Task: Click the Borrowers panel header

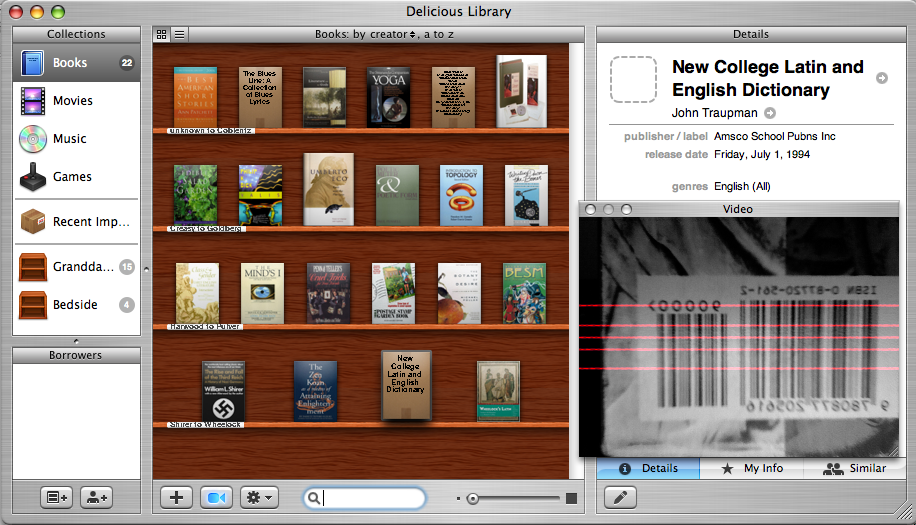Action: point(76,355)
